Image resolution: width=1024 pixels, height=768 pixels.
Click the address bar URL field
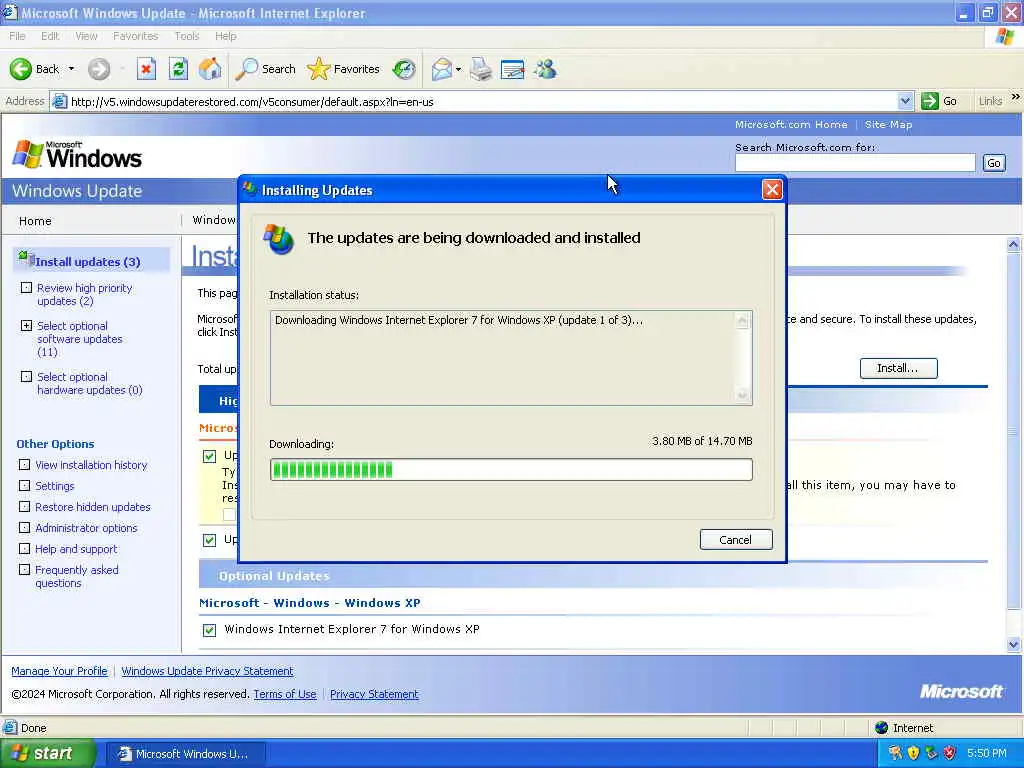point(482,101)
